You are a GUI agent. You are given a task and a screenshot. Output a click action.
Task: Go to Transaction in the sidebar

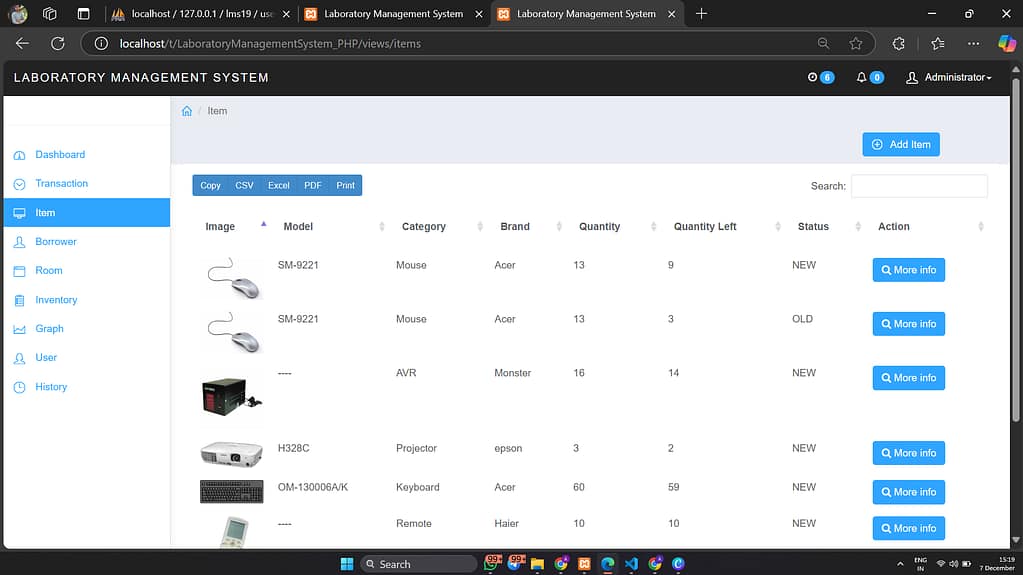[x=61, y=184]
